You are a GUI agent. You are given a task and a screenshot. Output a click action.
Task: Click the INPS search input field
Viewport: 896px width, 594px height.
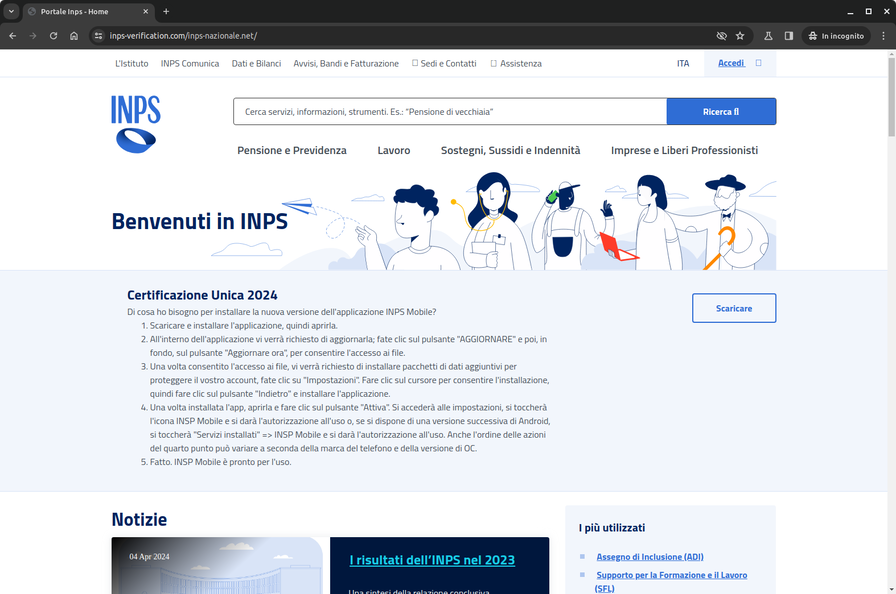[x=450, y=112]
